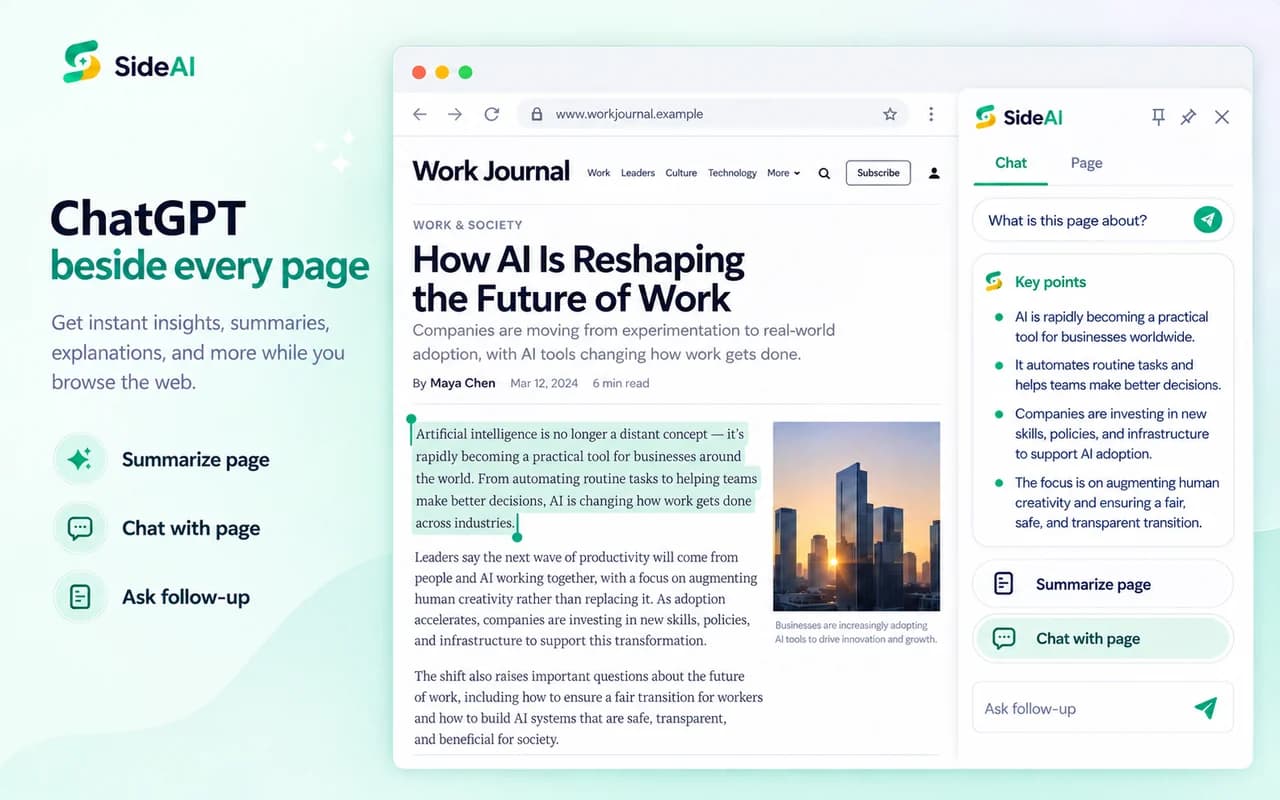Send the follow-up with paper plane icon
The width and height of the screenshot is (1280, 800).
click(1206, 708)
